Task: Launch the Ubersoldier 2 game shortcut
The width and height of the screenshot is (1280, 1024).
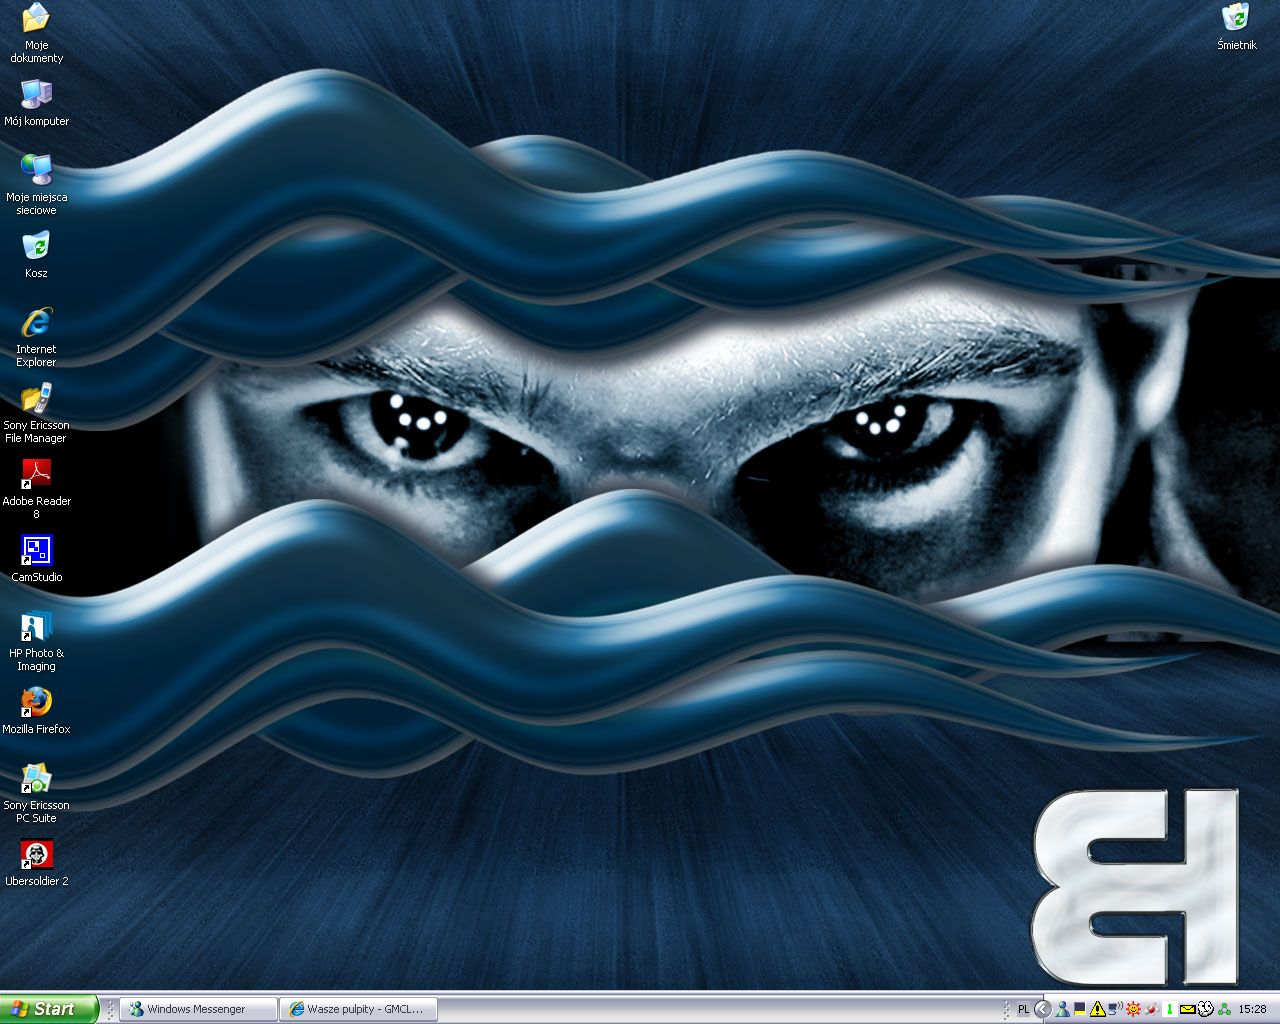Action: tap(36, 855)
